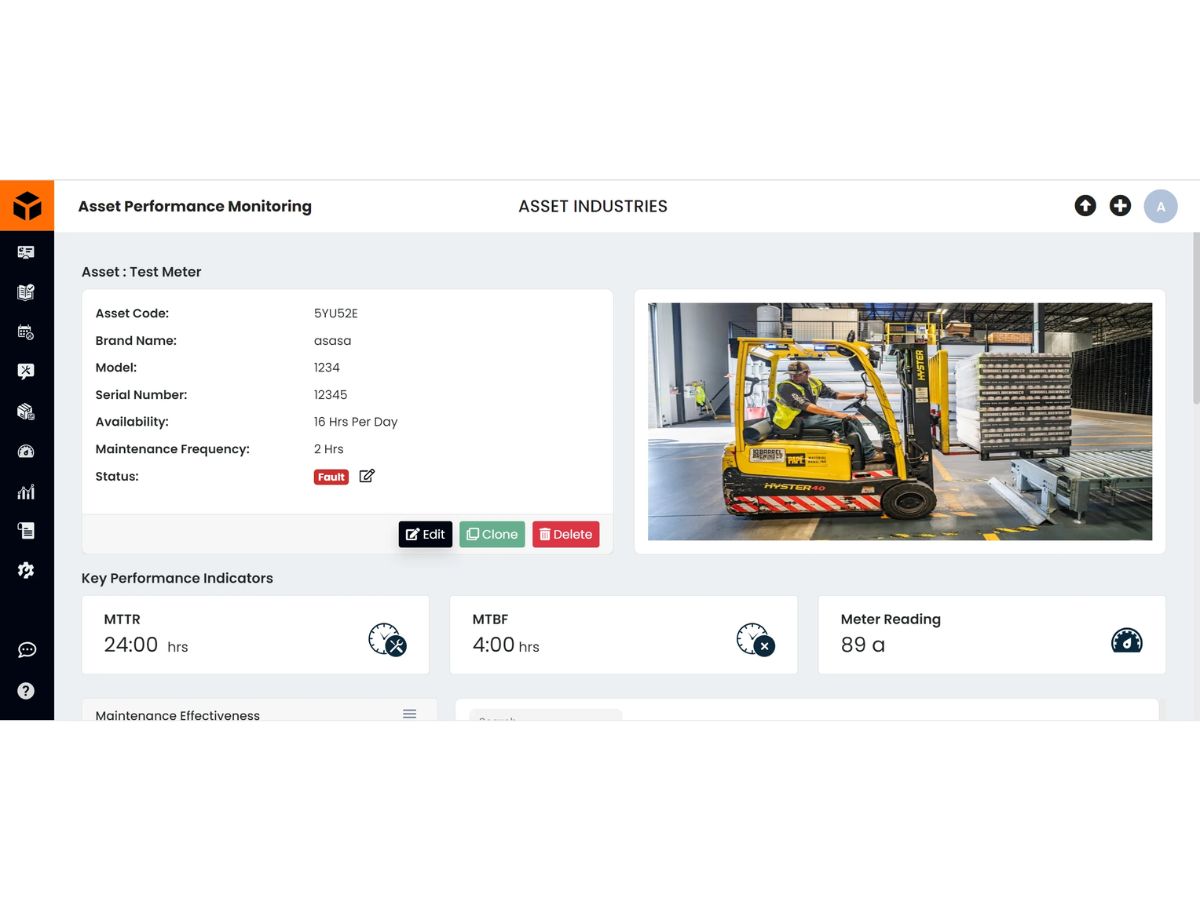Click the Meter Reading gauge icon

pos(1127,640)
